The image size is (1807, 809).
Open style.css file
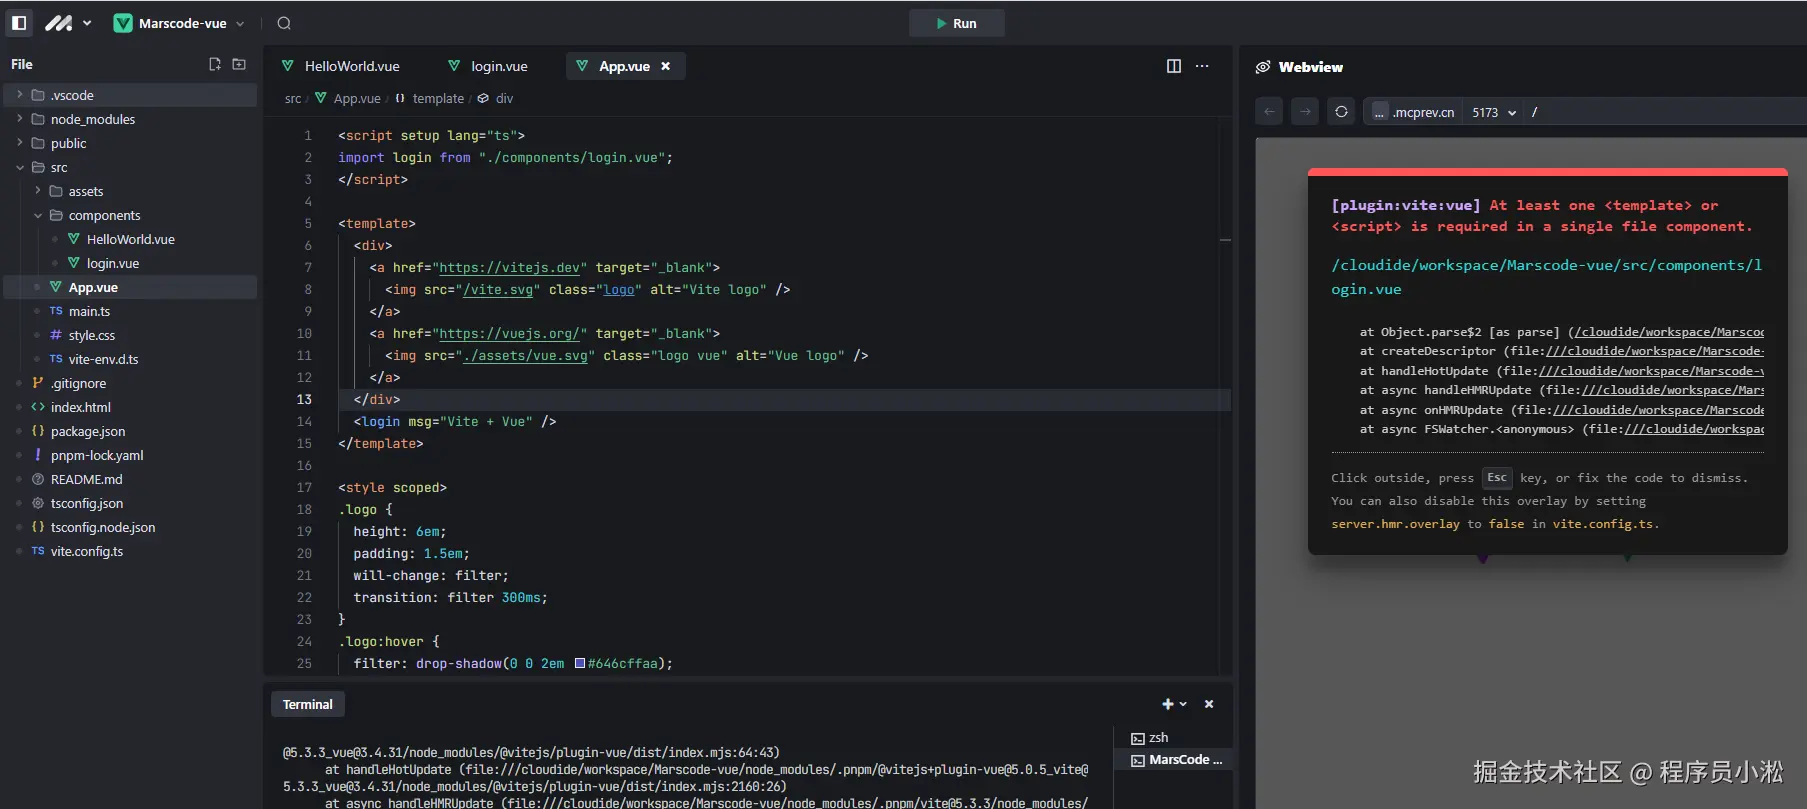(x=130, y=335)
